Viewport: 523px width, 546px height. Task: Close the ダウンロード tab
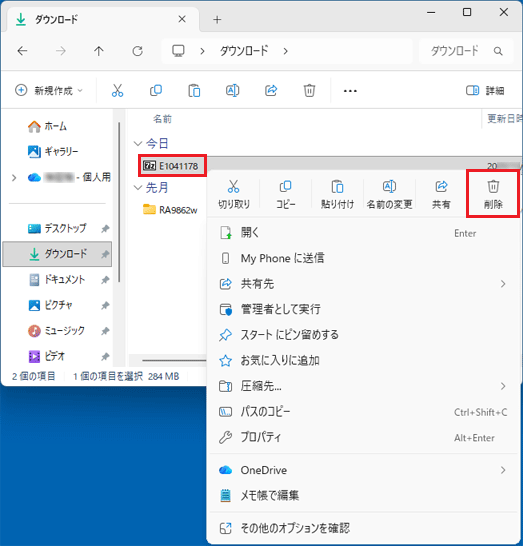click(182, 19)
